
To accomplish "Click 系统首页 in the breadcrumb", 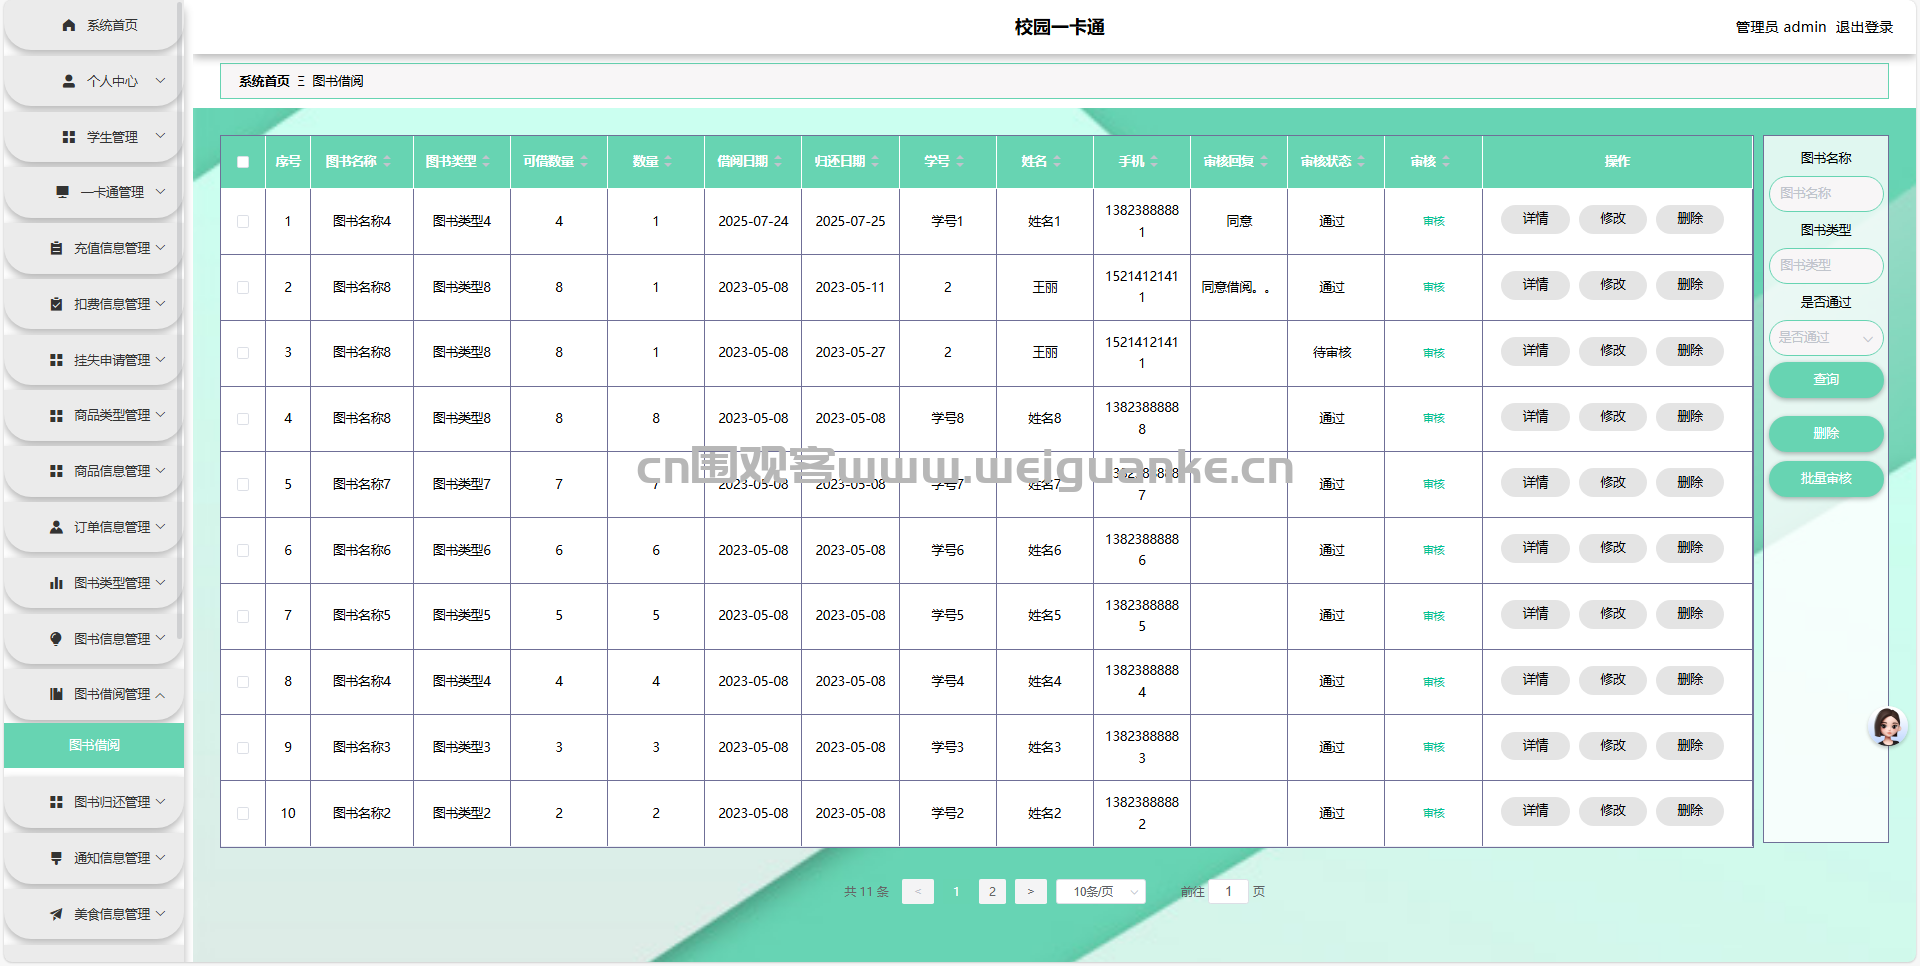I will tap(264, 81).
